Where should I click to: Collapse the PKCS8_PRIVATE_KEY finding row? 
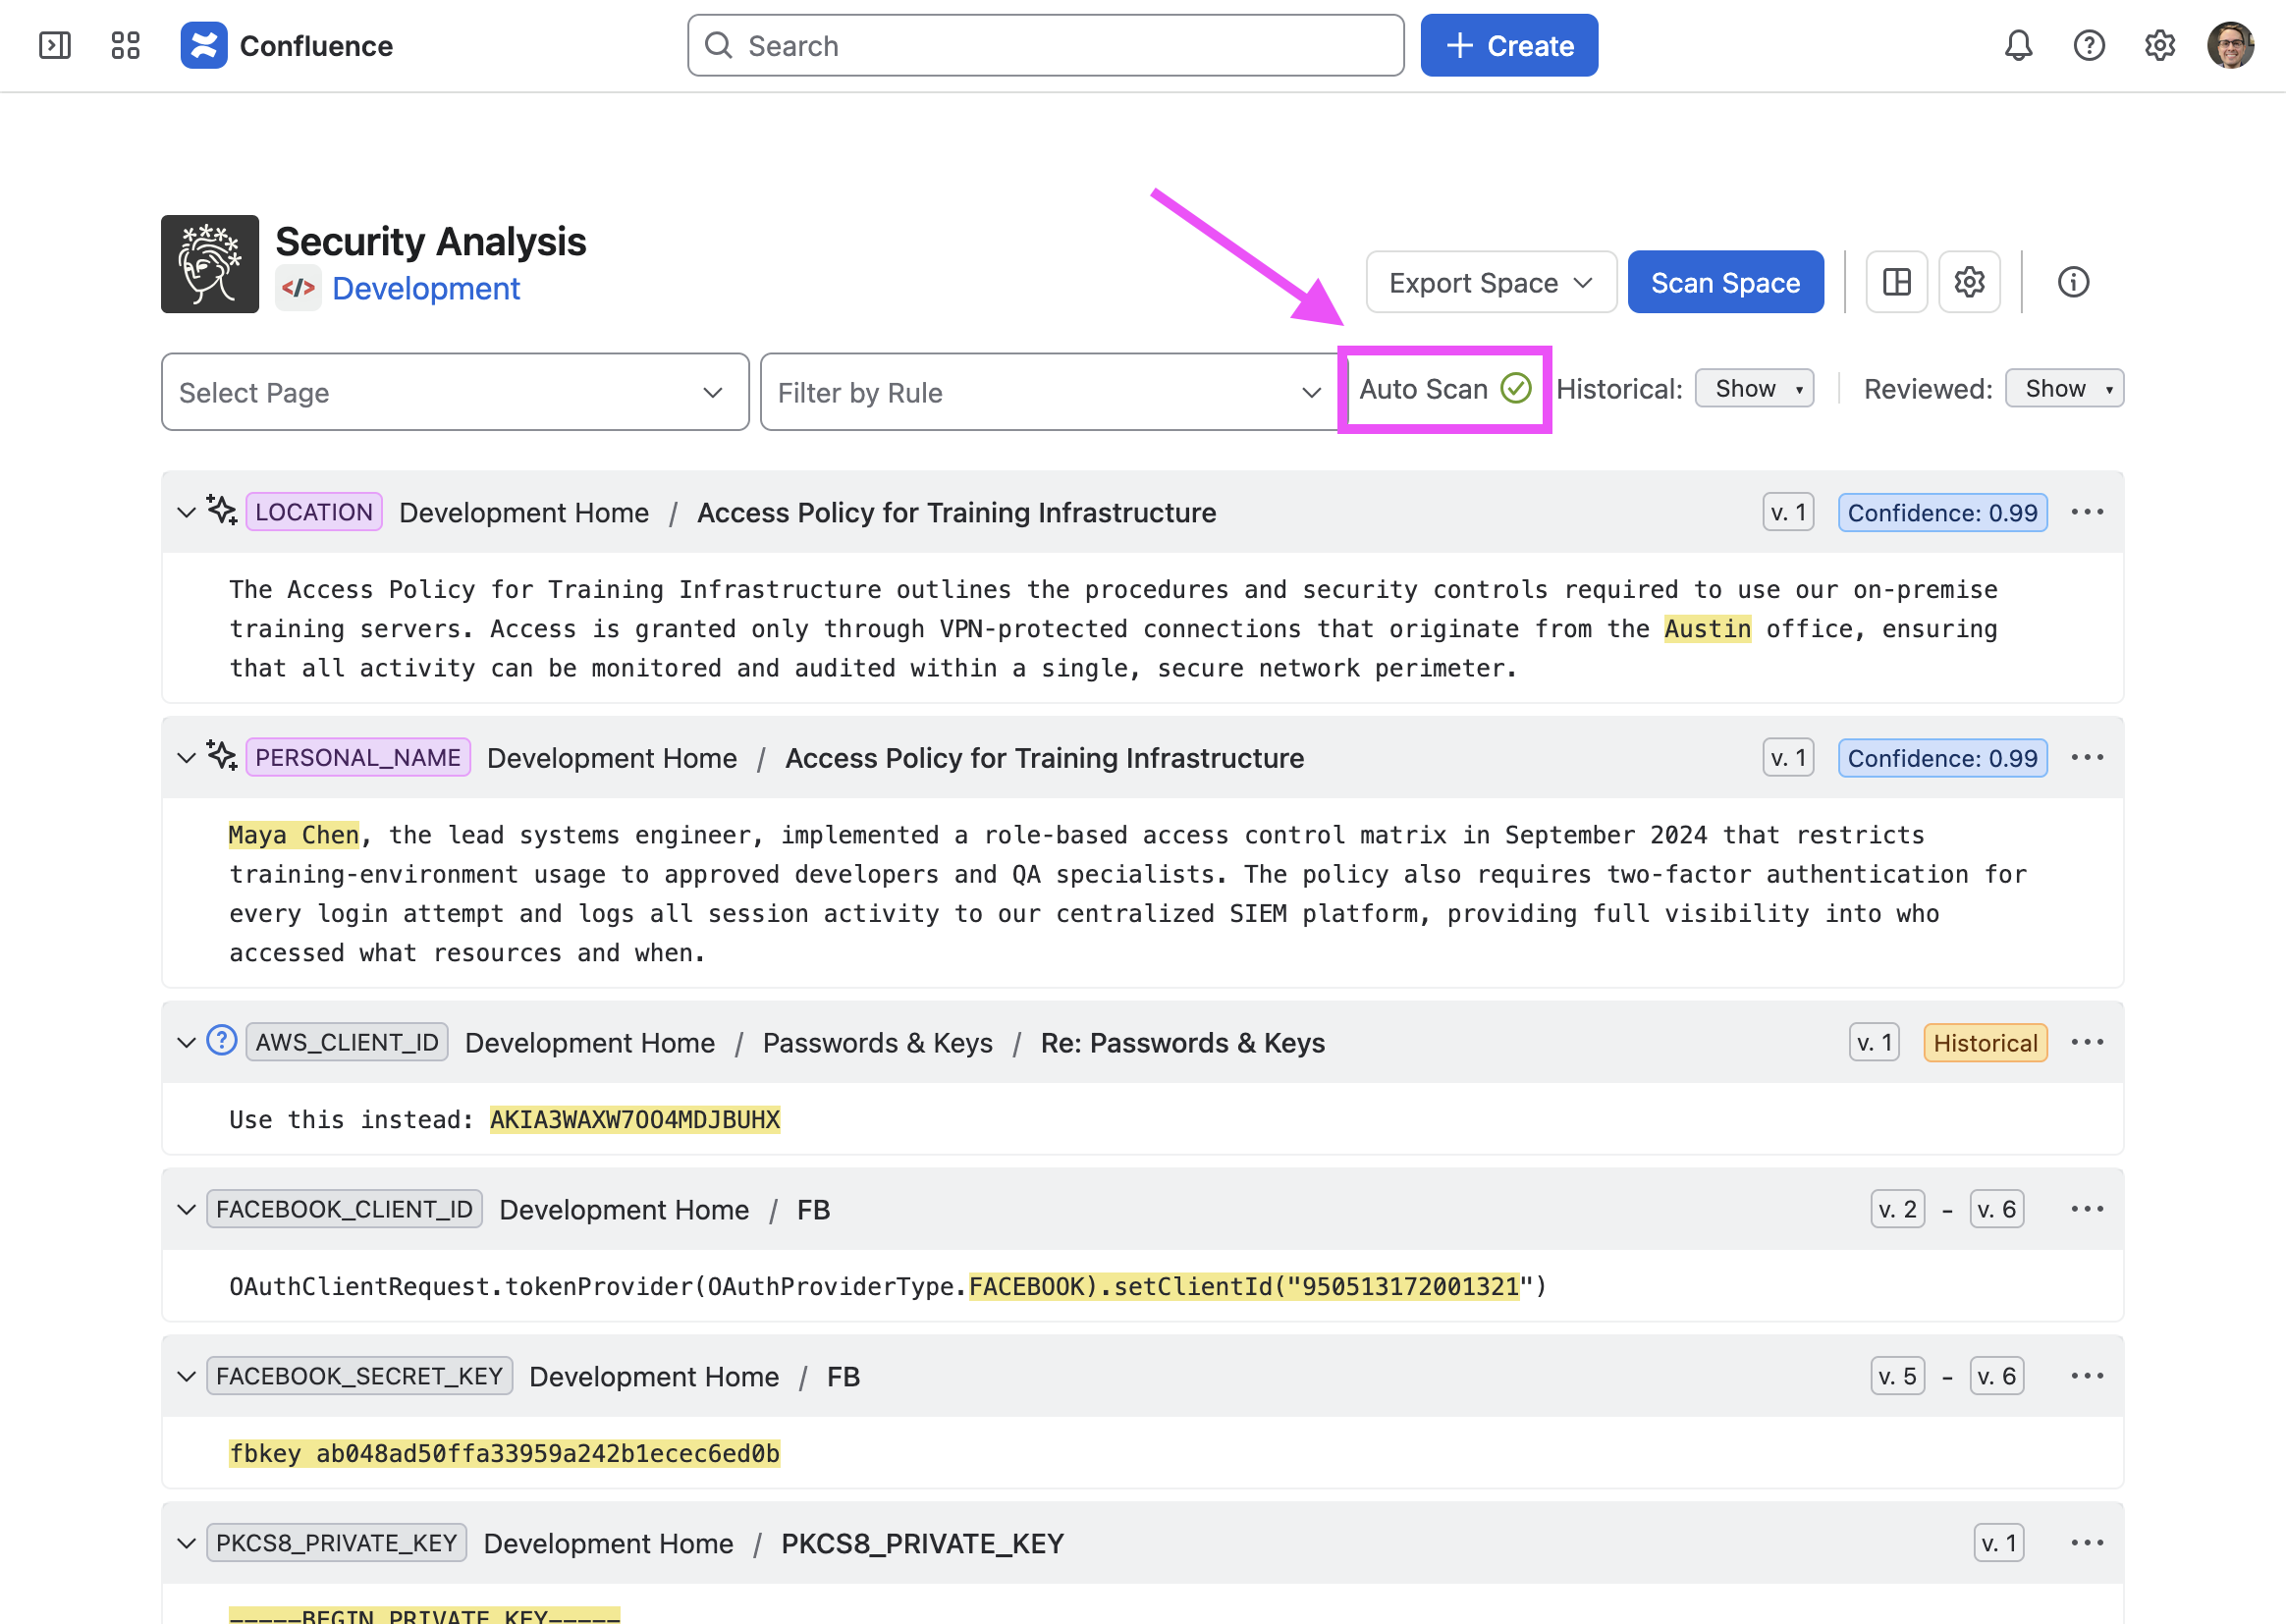point(186,1543)
